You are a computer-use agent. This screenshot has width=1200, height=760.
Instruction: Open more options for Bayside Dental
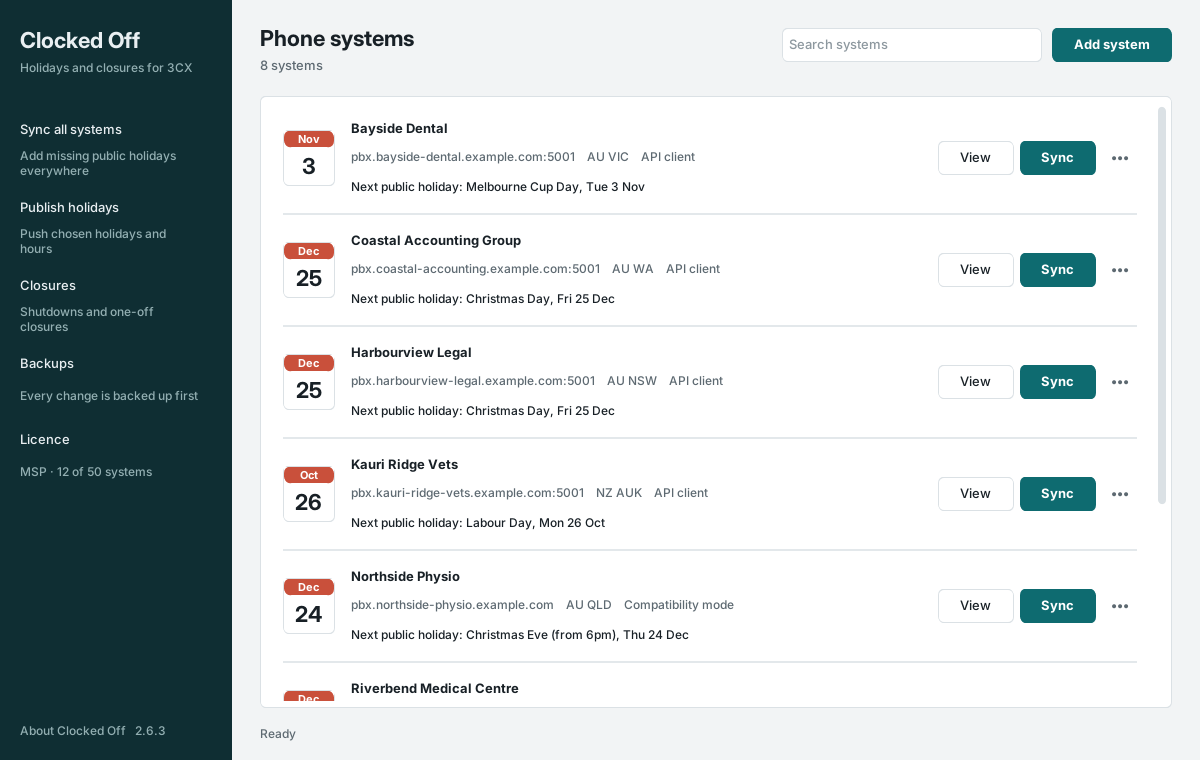point(1120,158)
